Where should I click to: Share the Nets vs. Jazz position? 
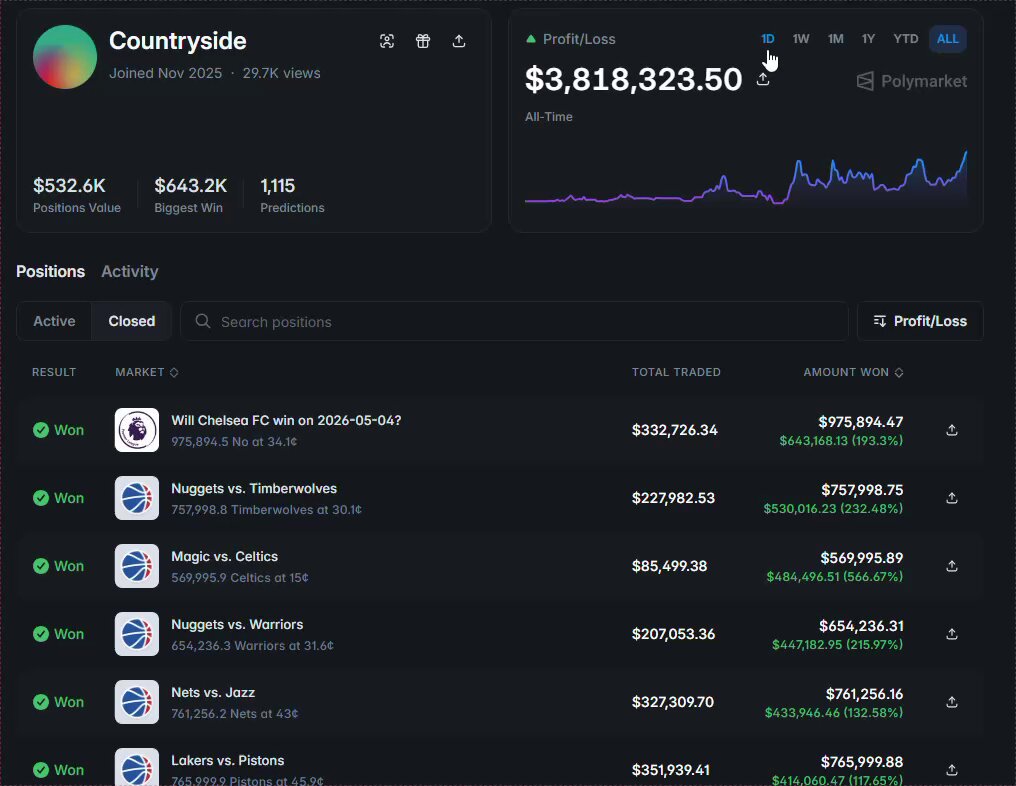tap(952, 702)
